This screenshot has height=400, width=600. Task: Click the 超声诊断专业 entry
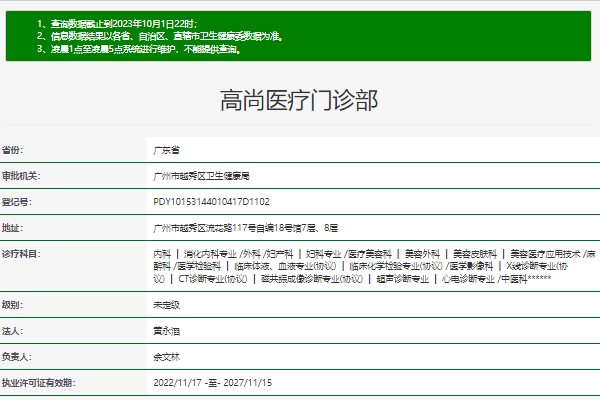point(403,279)
